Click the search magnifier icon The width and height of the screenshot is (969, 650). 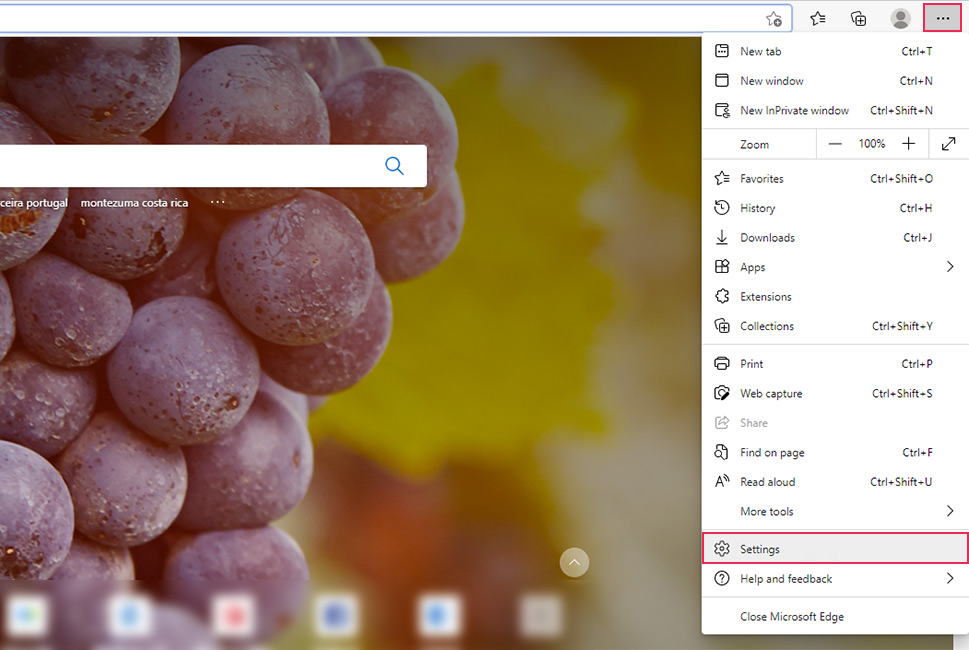pos(394,166)
